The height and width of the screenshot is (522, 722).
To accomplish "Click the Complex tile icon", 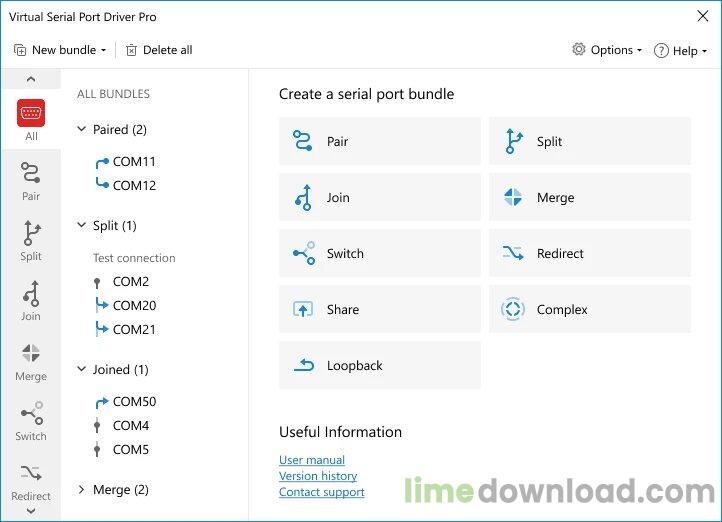I will pyautogui.click(x=512, y=309).
